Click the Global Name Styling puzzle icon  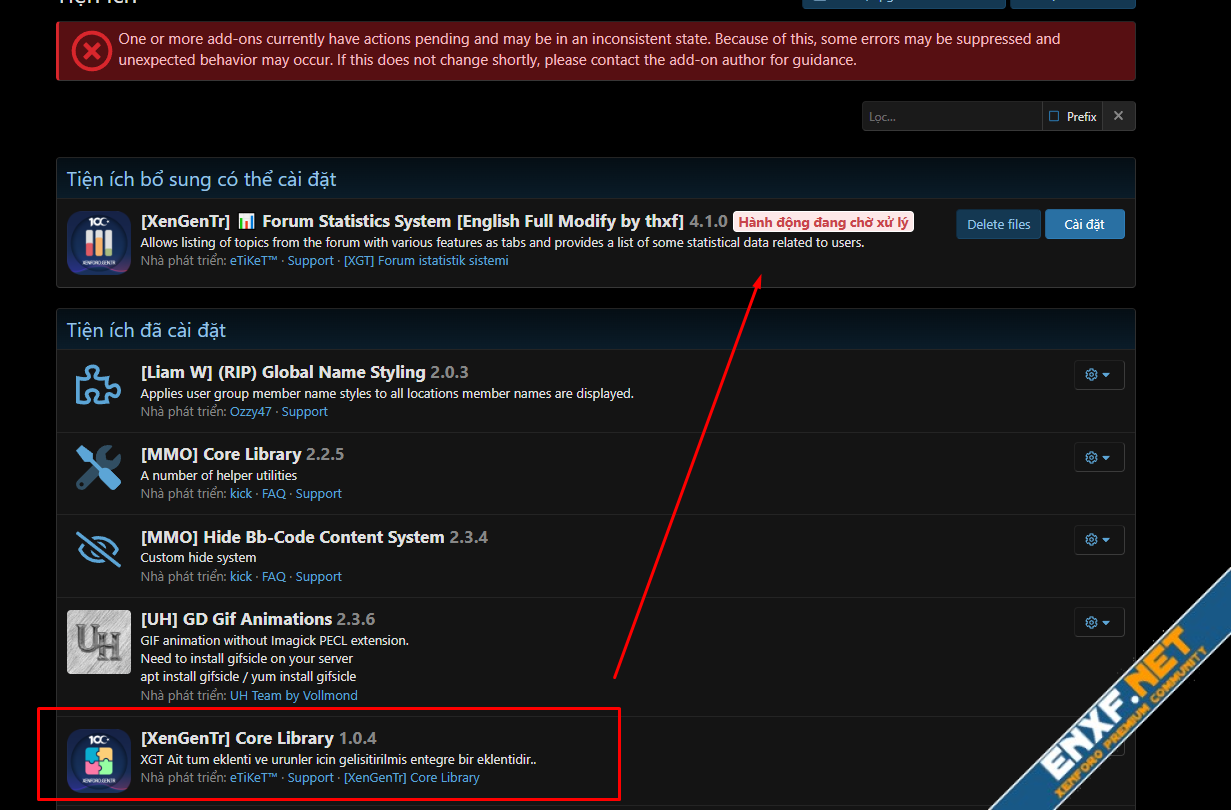[x=99, y=385]
